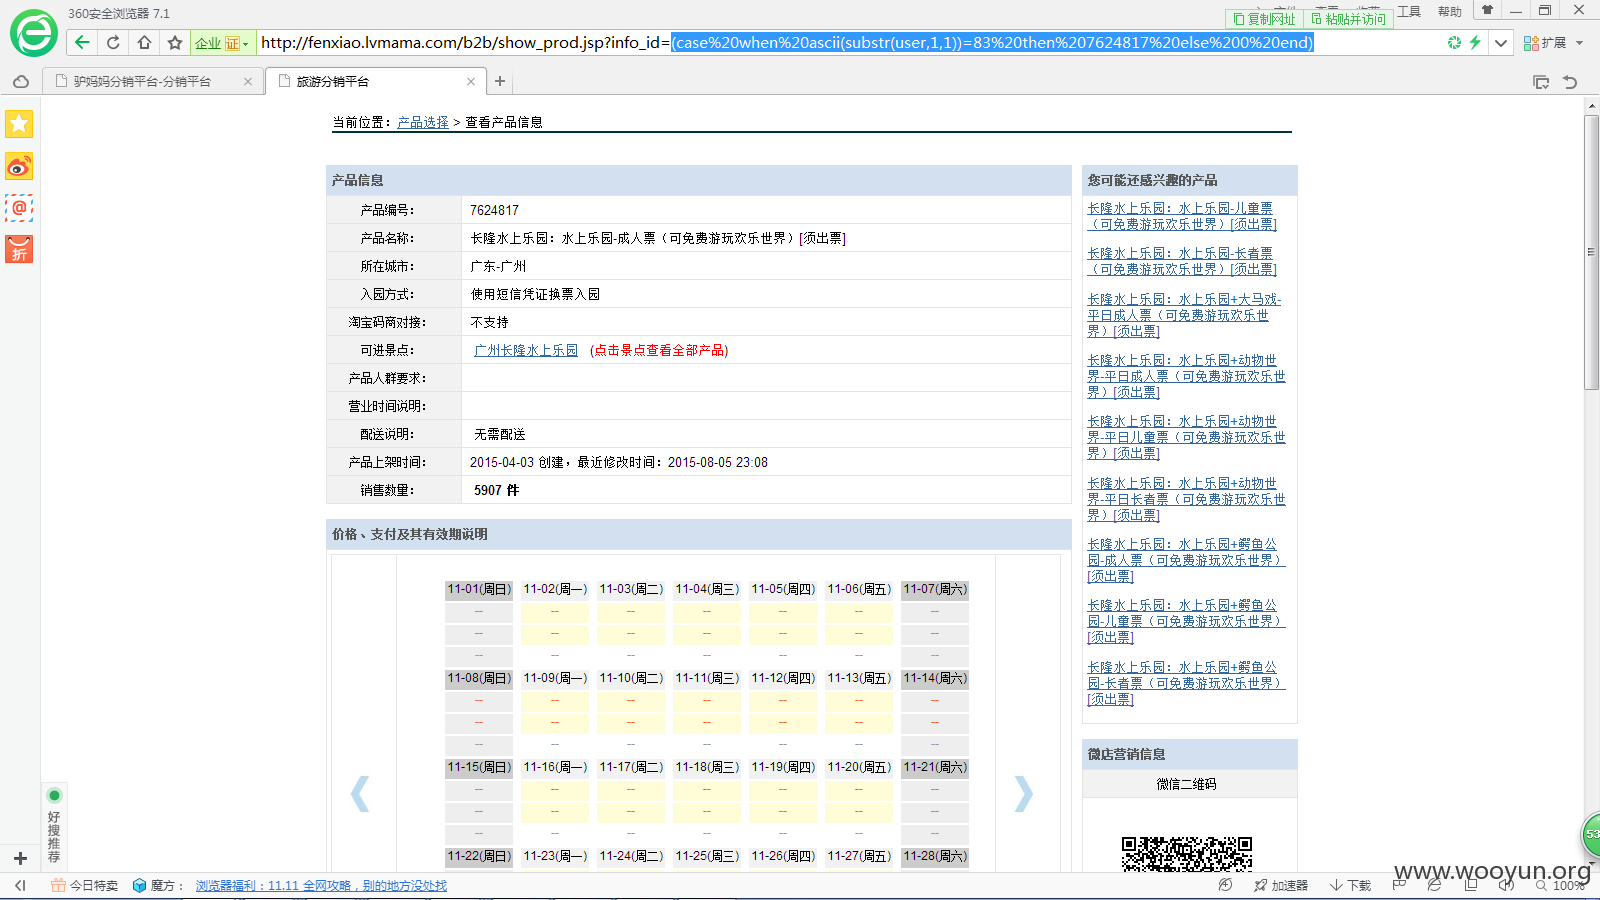Open the address bar dropdown arrow

tap(1501, 43)
